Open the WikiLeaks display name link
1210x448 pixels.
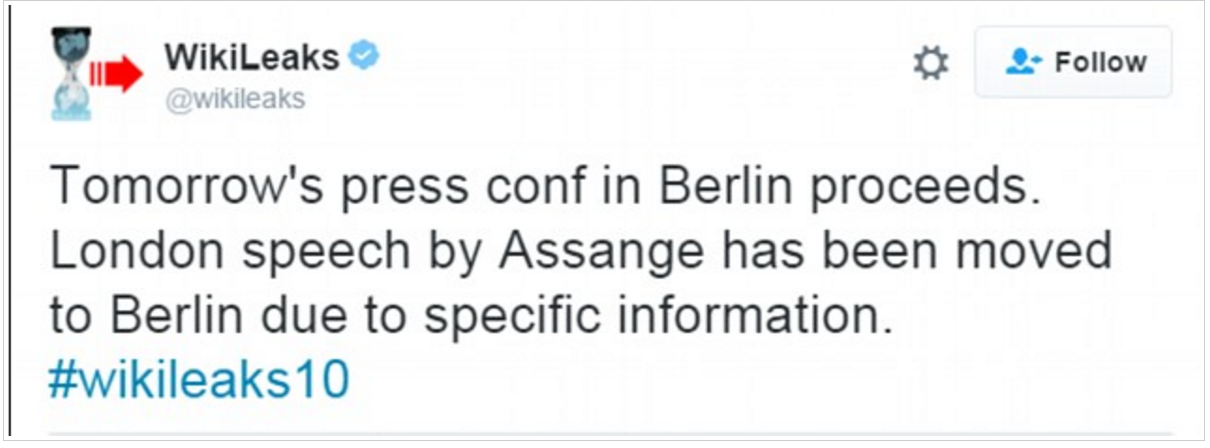[x=252, y=58]
